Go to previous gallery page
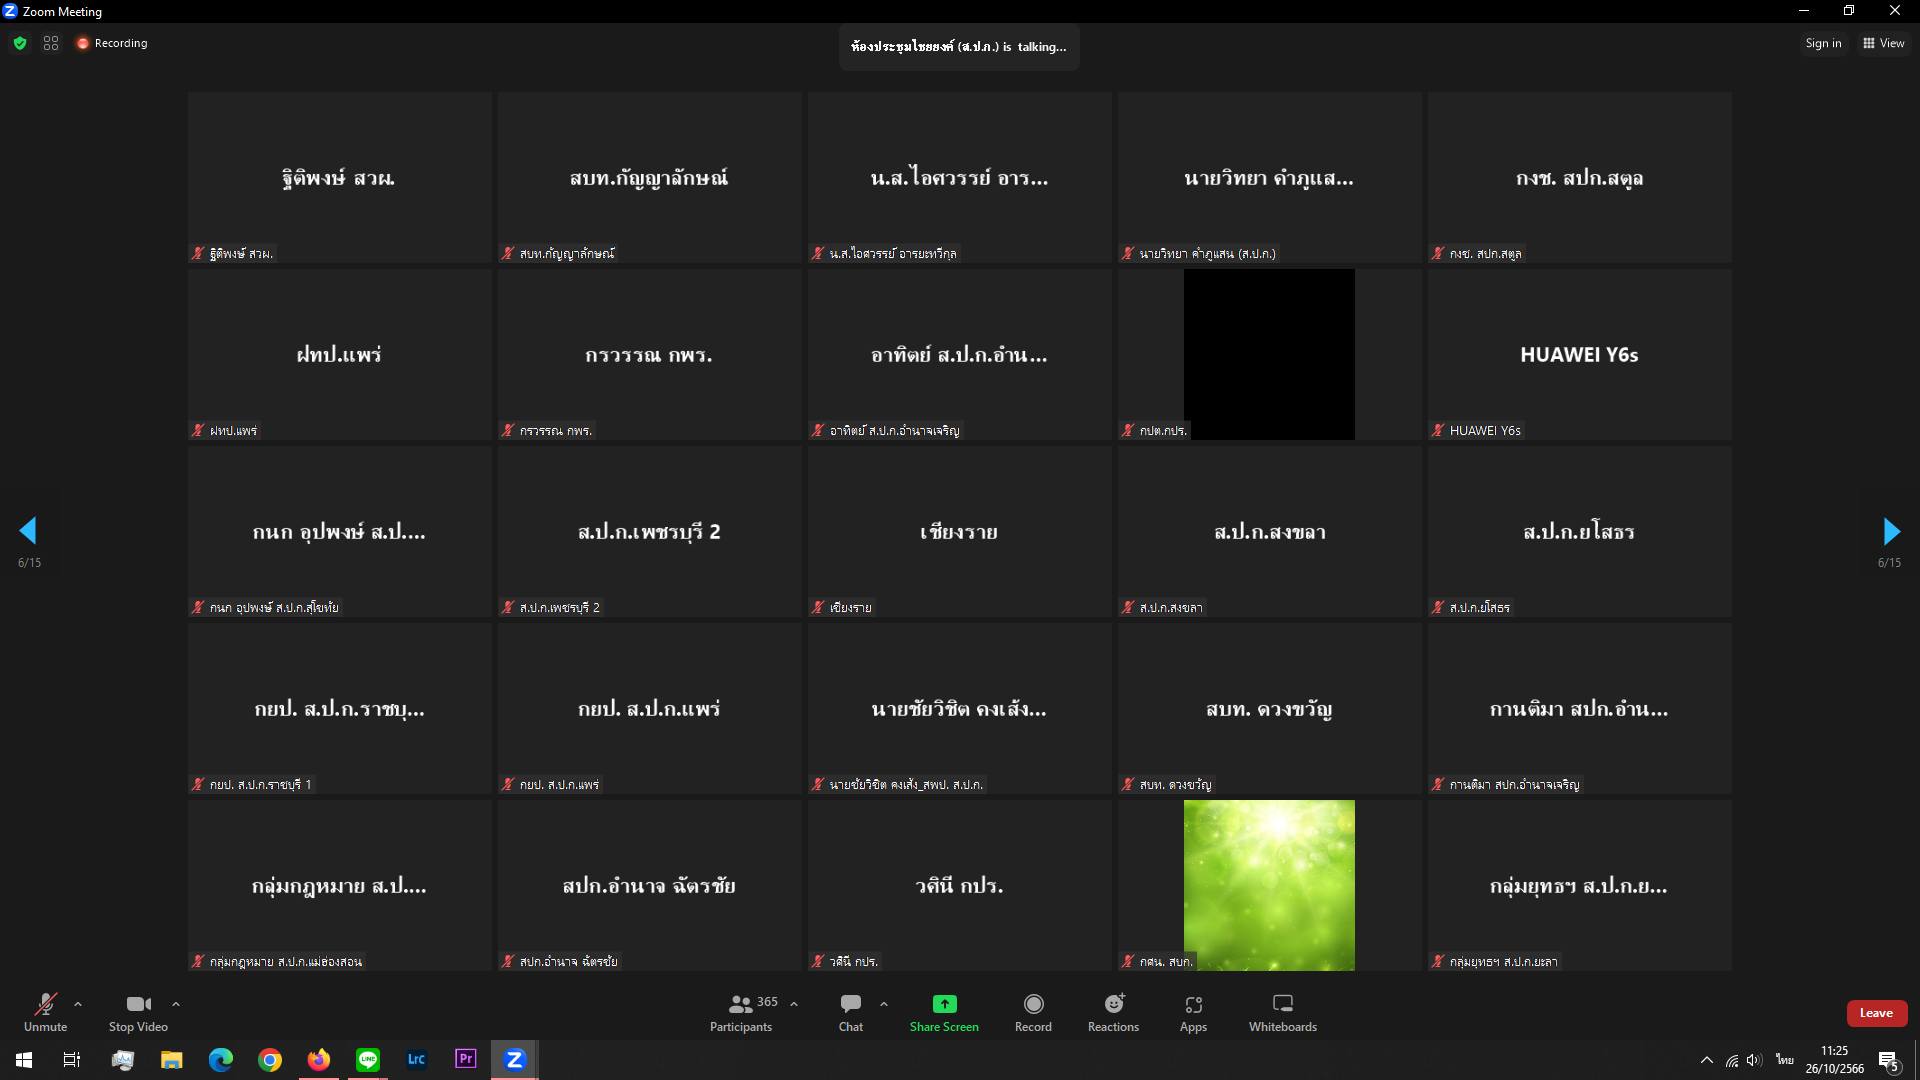Screen dimensions: 1920x1080 point(28,530)
